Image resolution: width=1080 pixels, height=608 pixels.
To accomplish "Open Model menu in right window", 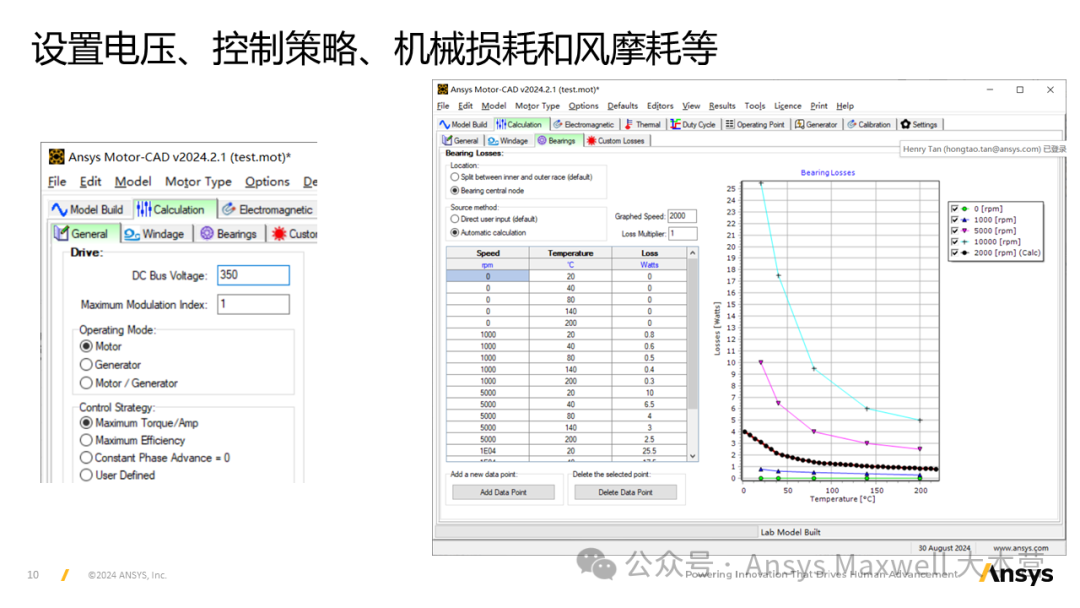I will pos(493,106).
